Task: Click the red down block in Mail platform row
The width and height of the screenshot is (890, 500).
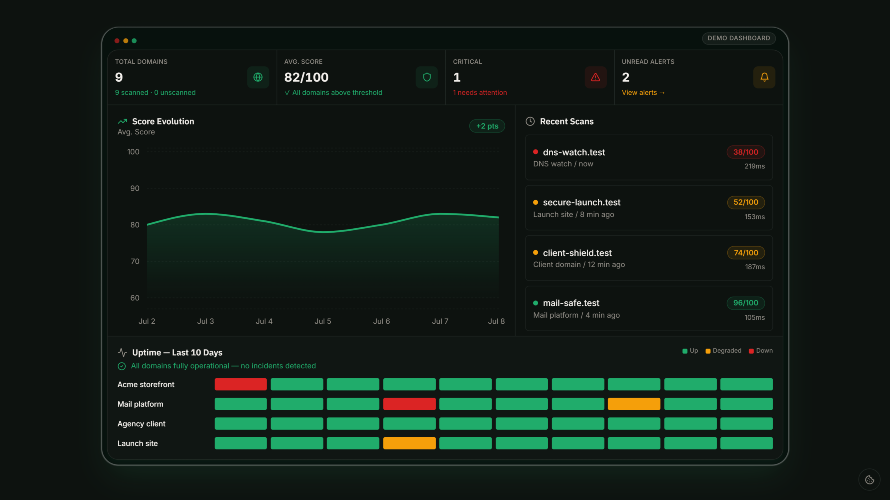Action: coord(409,404)
